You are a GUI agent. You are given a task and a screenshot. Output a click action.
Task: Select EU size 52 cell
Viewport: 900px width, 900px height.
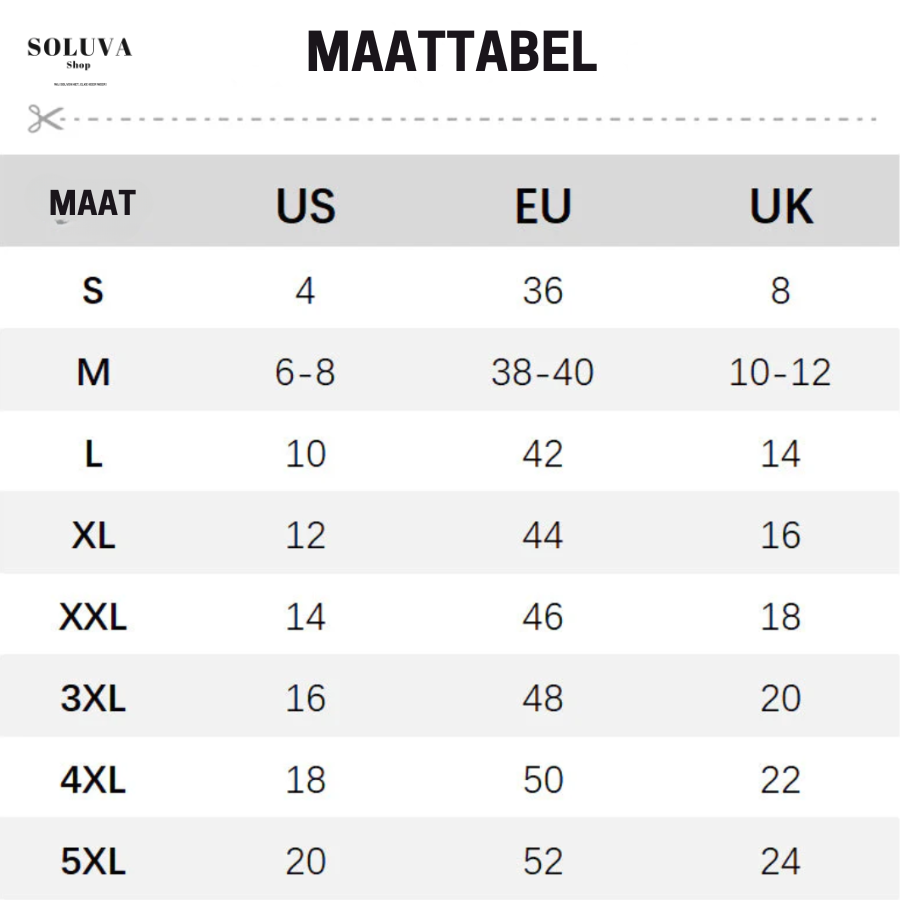pos(543,861)
